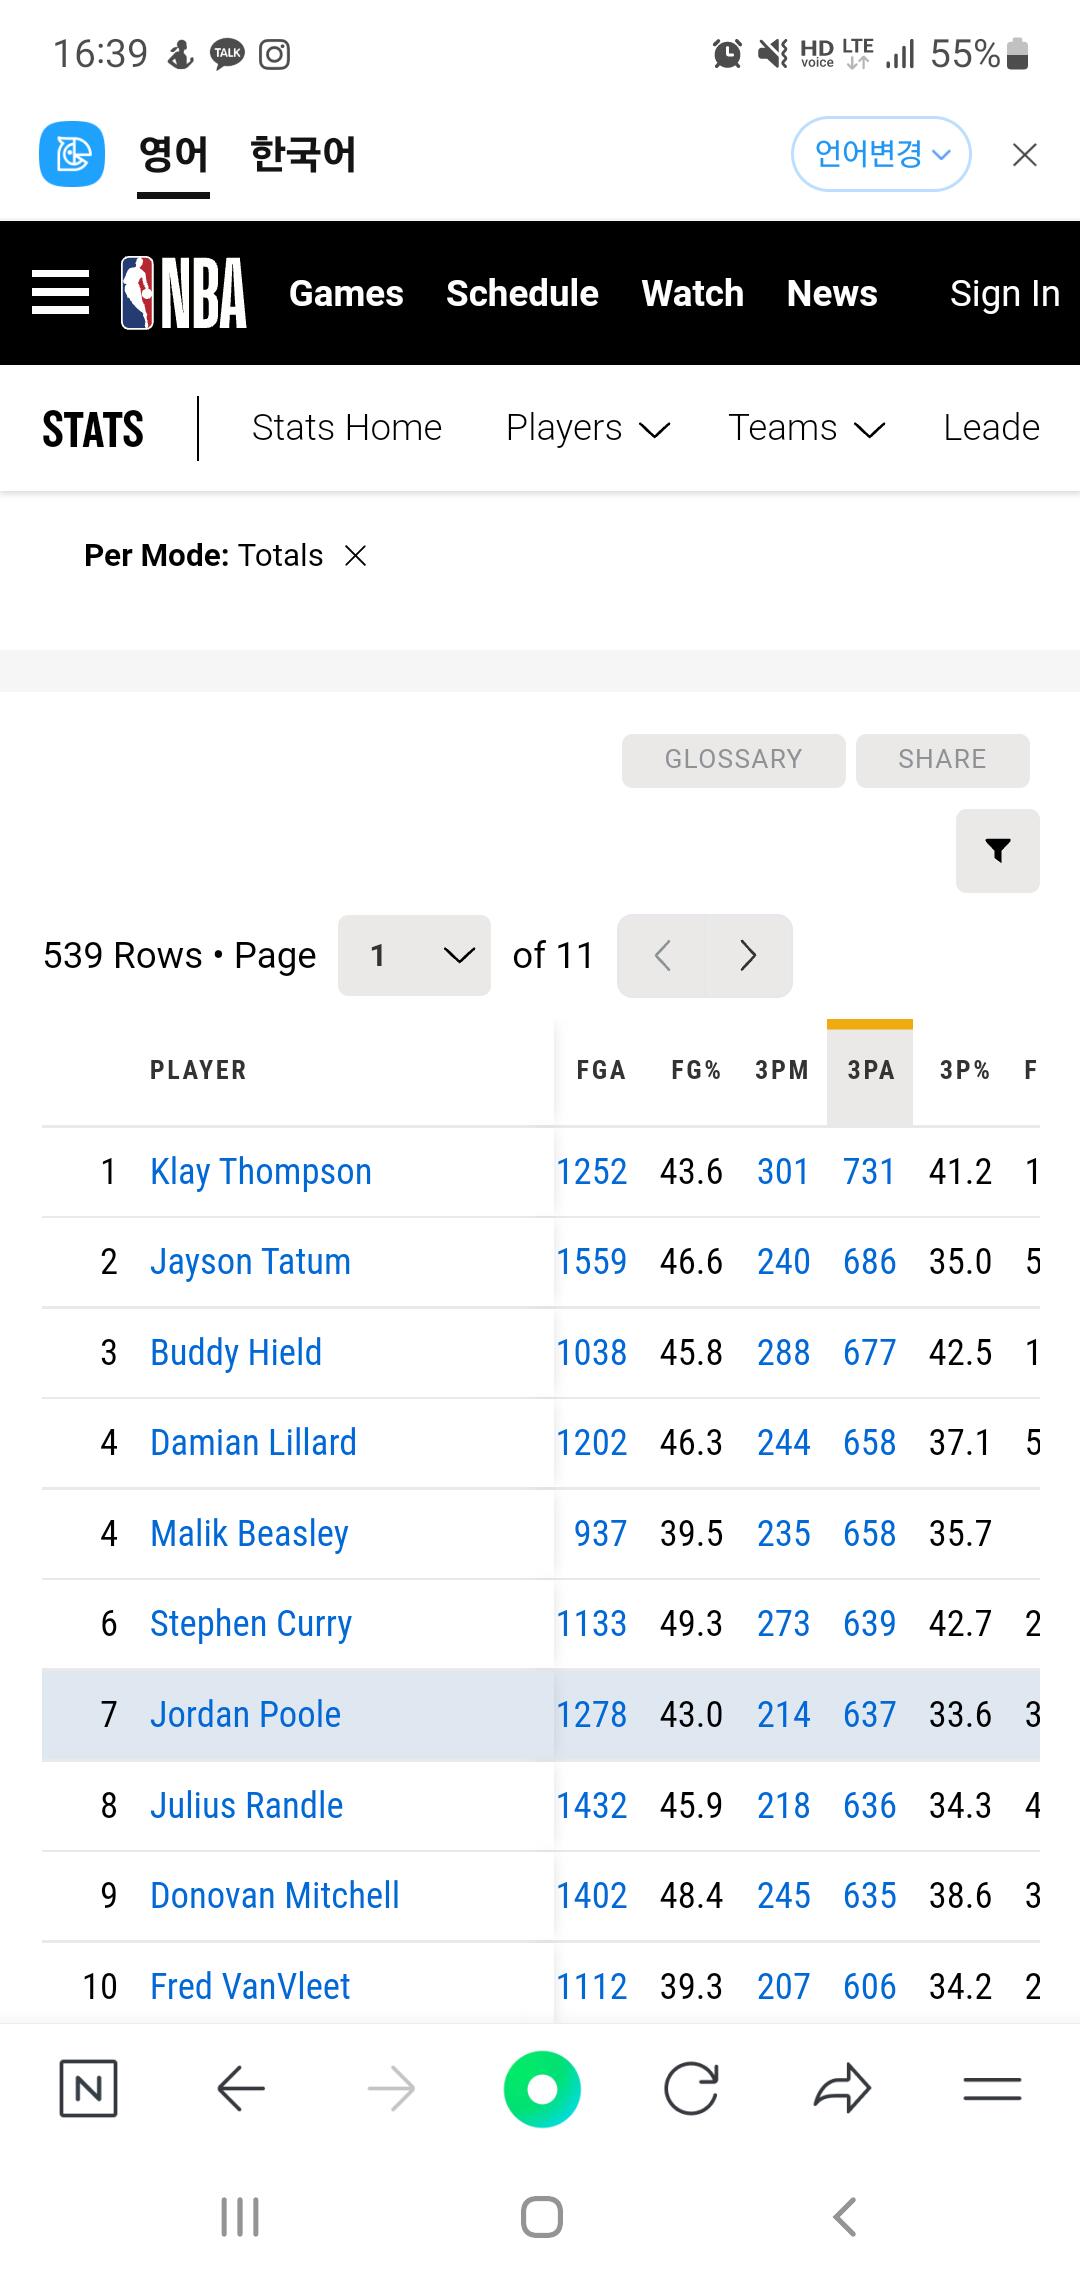The height and width of the screenshot is (2280, 1080).
Task: Sort by the 3P% column header
Action: [965, 1071]
